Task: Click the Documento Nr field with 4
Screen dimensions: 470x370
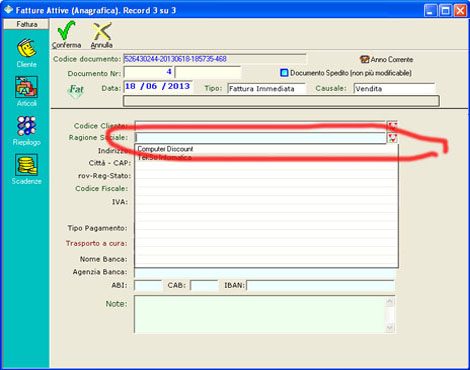Action: click(149, 72)
